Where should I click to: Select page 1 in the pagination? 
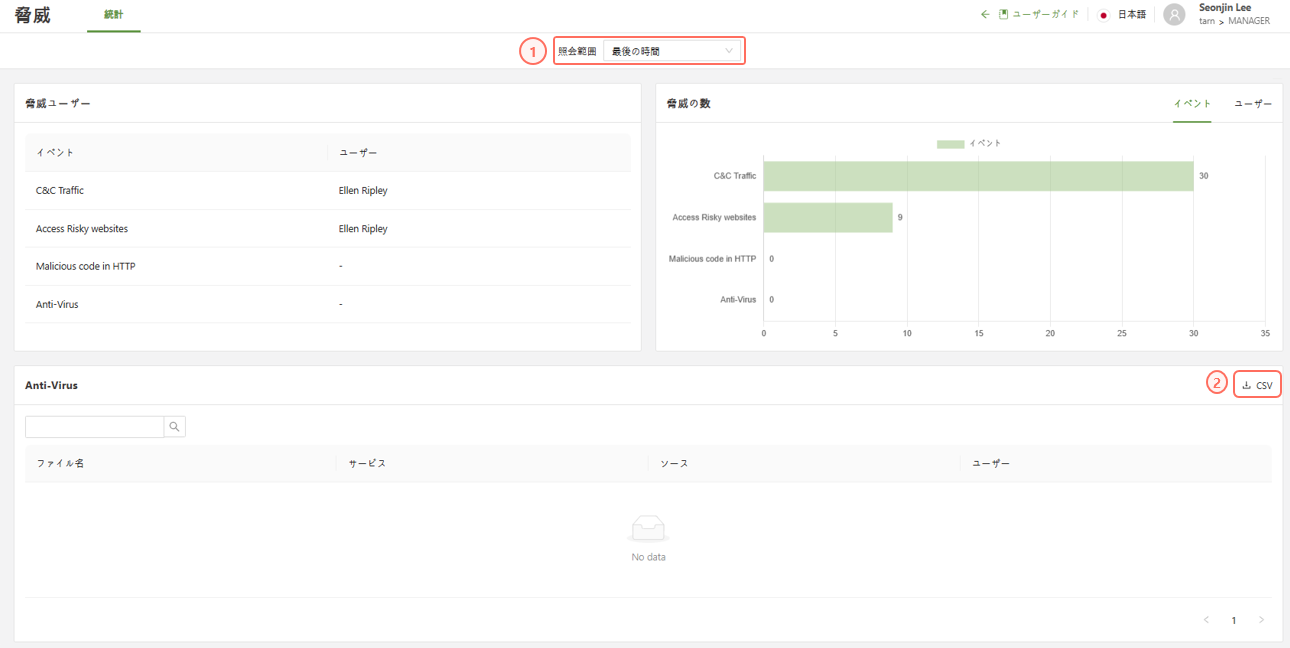pos(1233,620)
